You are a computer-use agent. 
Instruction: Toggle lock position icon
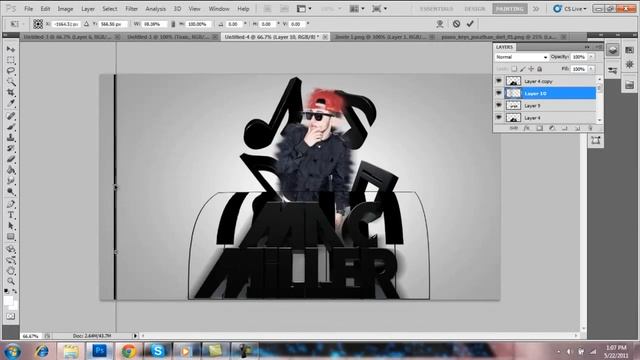point(531,69)
